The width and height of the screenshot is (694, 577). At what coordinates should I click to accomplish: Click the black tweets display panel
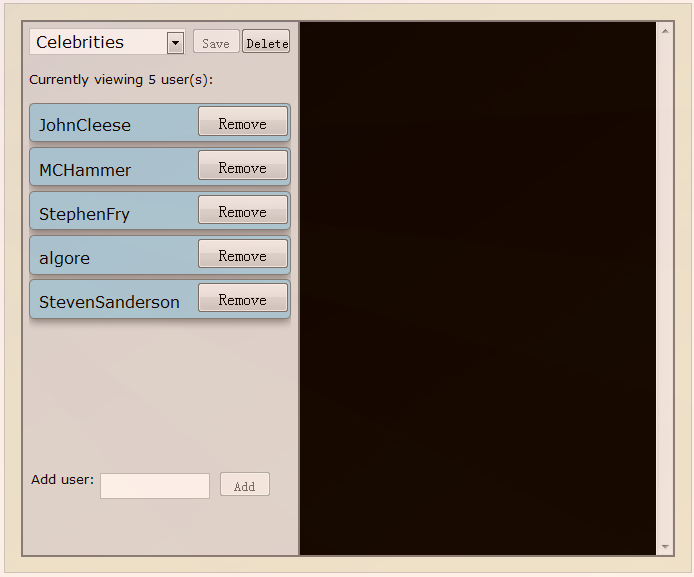pos(478,288)
